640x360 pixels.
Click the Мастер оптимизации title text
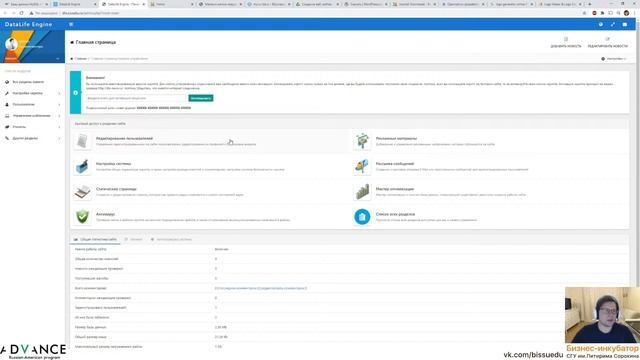point(395,189)
